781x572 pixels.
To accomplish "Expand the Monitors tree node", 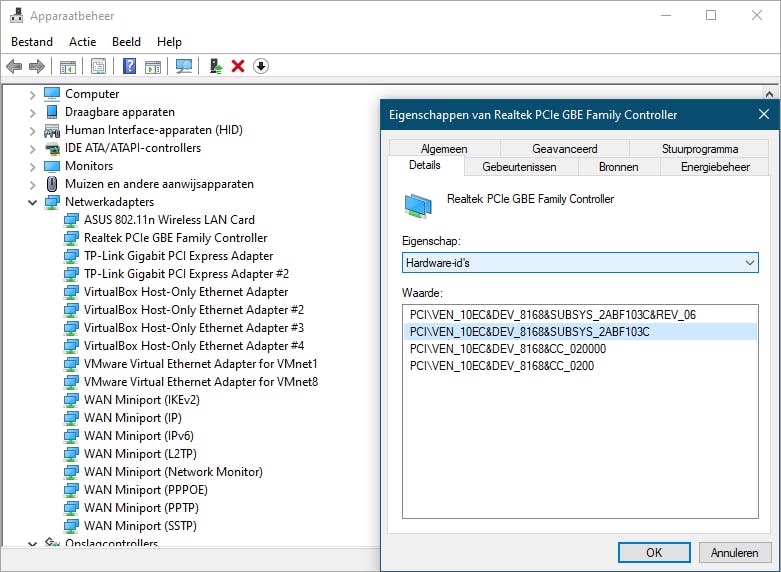I will coord(33,166).
